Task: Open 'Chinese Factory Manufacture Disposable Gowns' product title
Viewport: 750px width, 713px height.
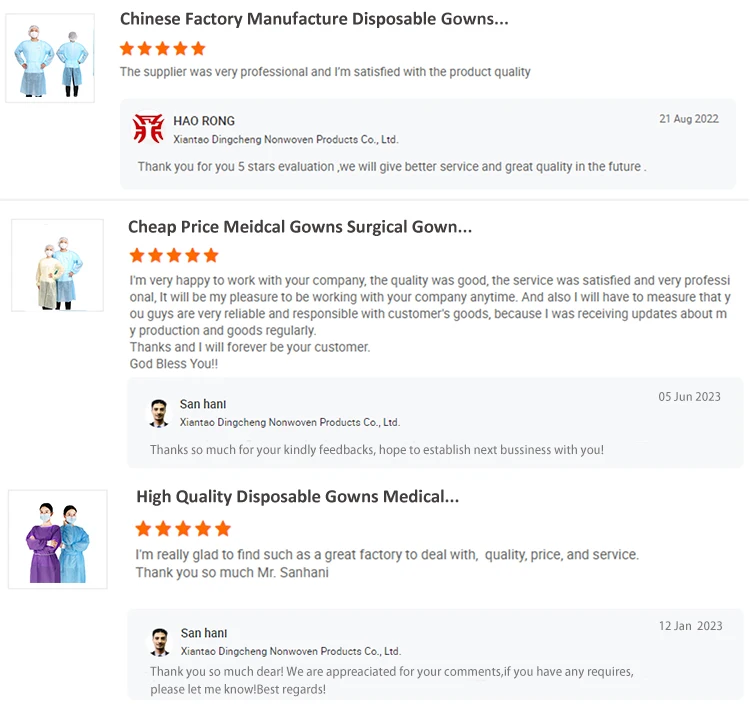Action: (314, 19)
